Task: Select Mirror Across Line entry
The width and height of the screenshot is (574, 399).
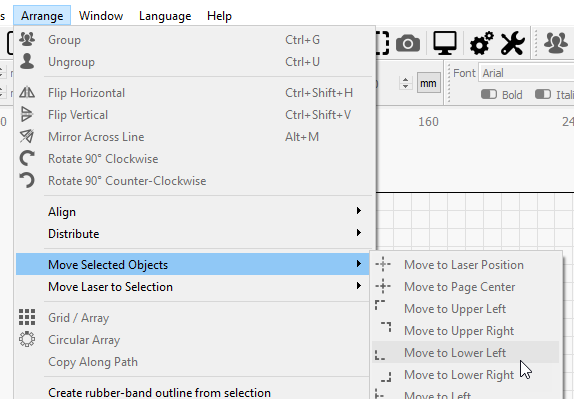Action: tap(195, 137)
